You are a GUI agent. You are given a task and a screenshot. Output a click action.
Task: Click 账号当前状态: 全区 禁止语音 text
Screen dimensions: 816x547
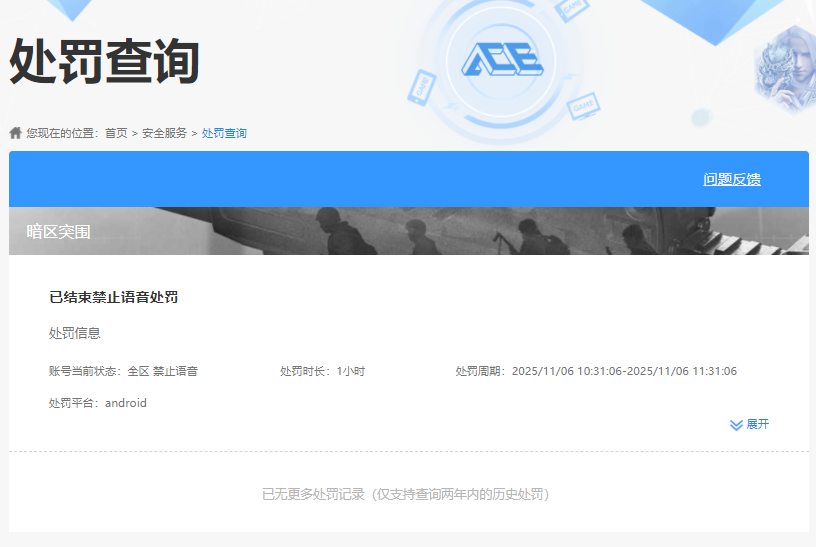click(123, 371)
